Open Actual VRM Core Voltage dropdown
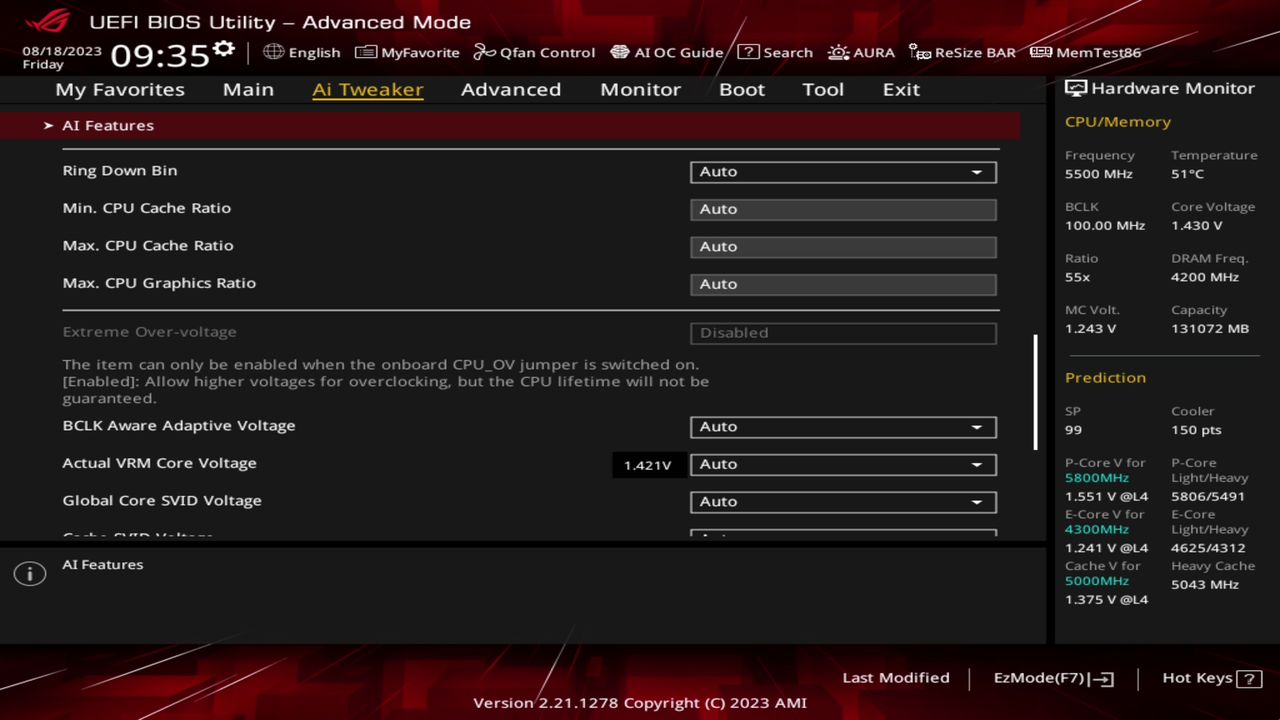Screen dimensions: 1280x720 (843, 464)
